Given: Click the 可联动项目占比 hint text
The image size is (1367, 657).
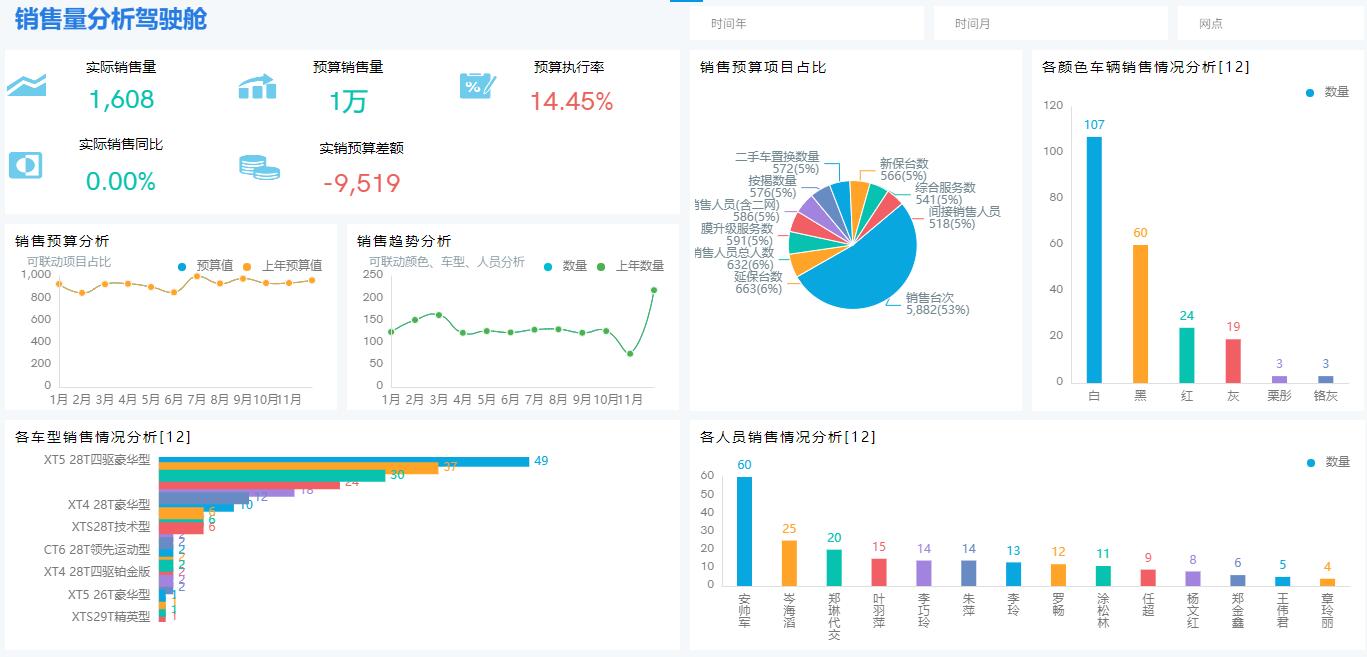Looking at the screenshot, I should click(69, 262).
